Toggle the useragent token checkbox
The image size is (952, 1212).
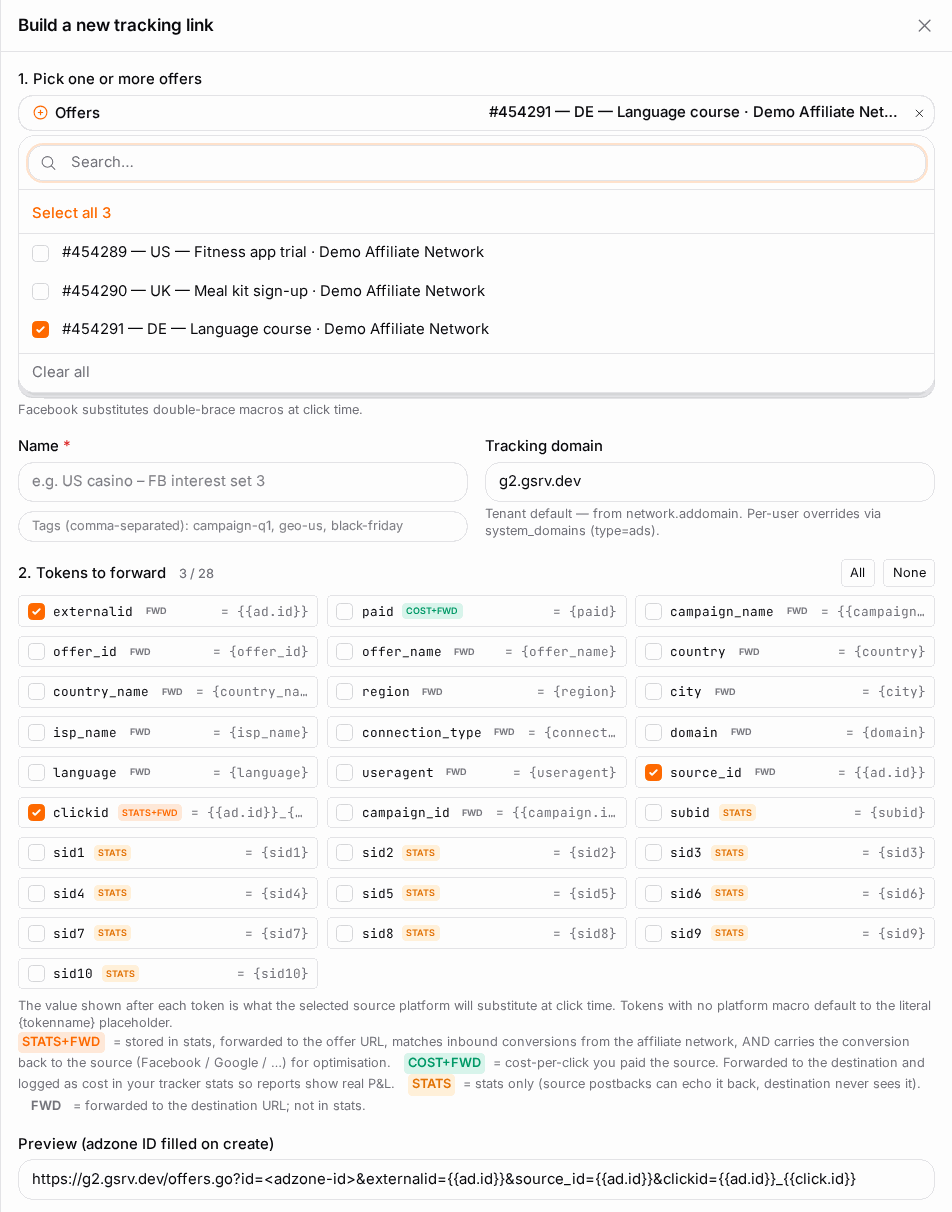click(345, 772)
